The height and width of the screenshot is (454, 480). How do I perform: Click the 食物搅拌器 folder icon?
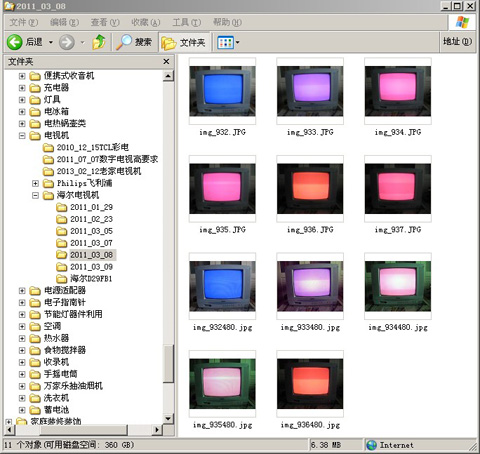coord(35,350)
